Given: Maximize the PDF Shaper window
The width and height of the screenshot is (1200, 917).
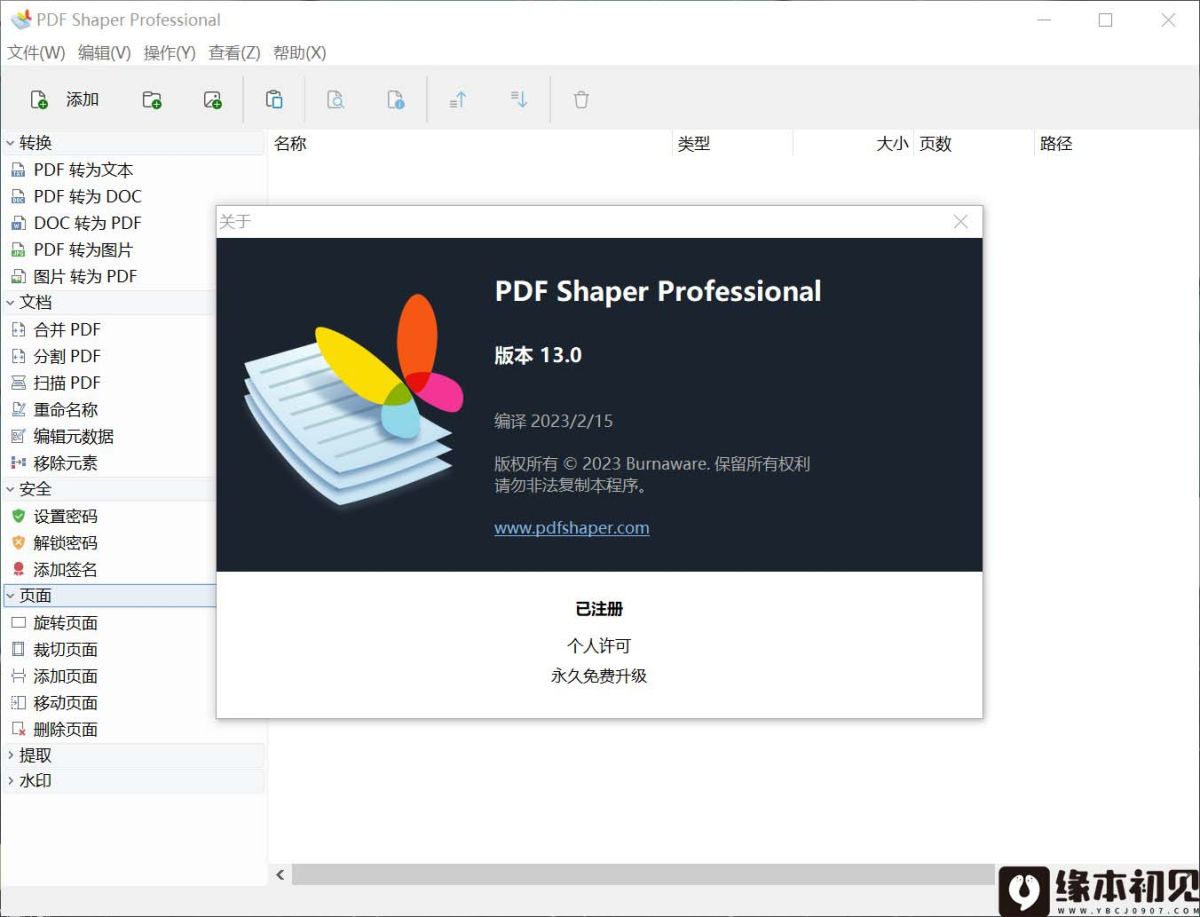Looking at the screenshot, I should [1105, 20].
